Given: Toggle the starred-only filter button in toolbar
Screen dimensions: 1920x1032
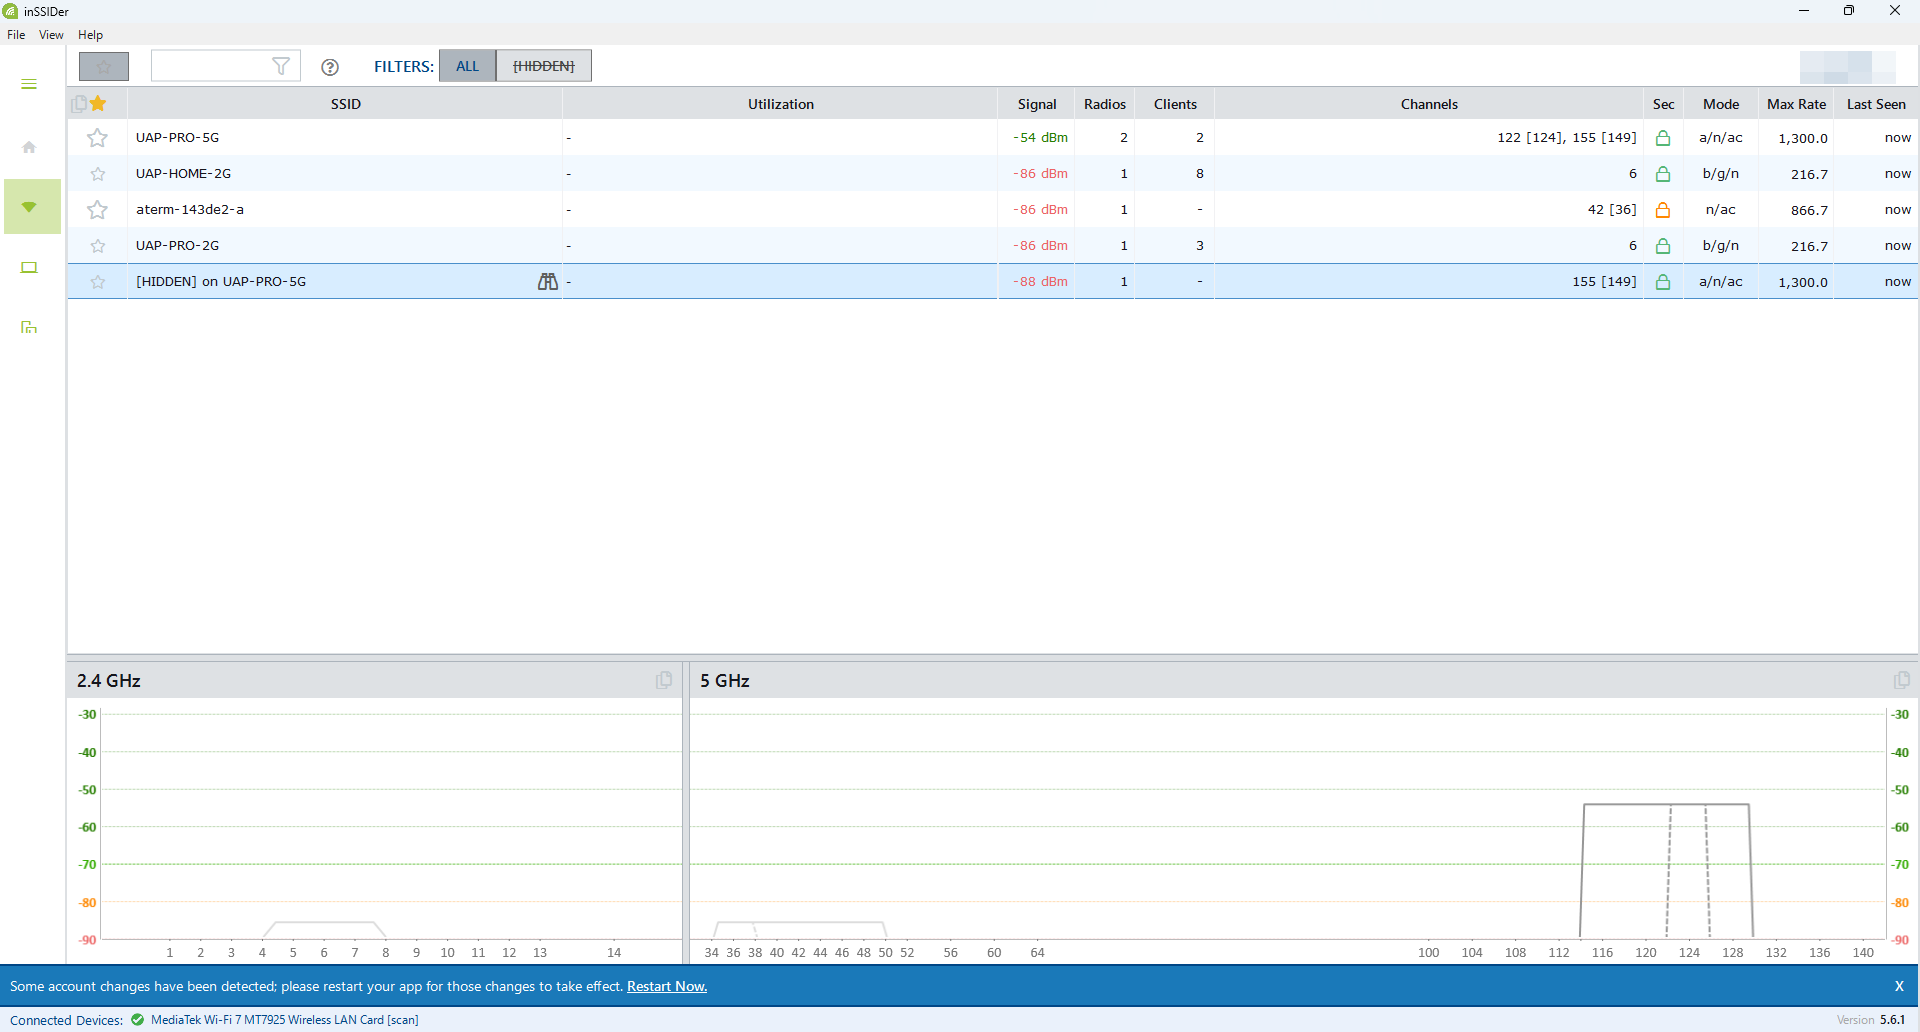Looking at the screenshot, I should [x=104, y=67].
